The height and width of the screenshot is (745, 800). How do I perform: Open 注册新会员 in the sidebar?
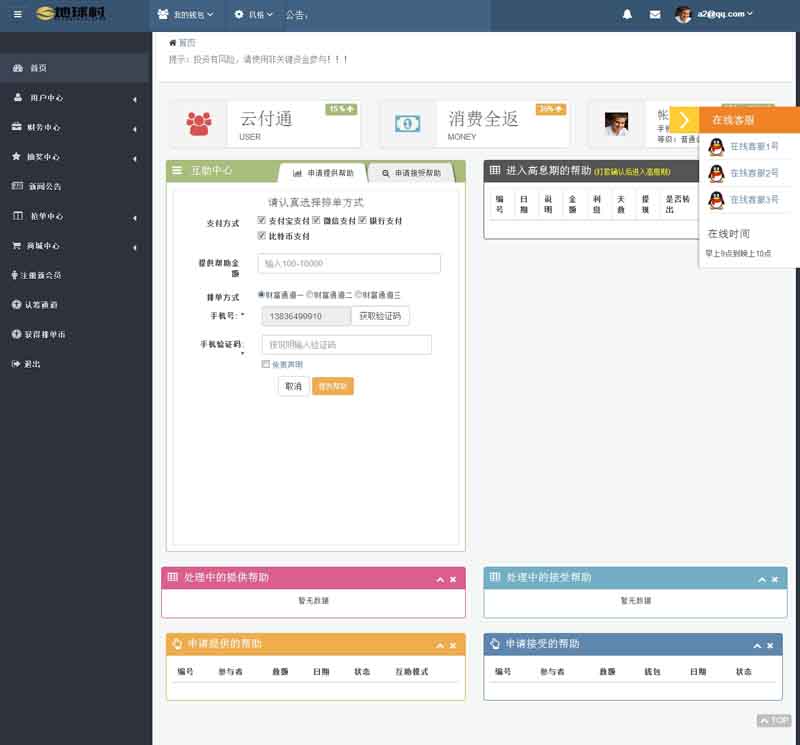pos(37,275)
